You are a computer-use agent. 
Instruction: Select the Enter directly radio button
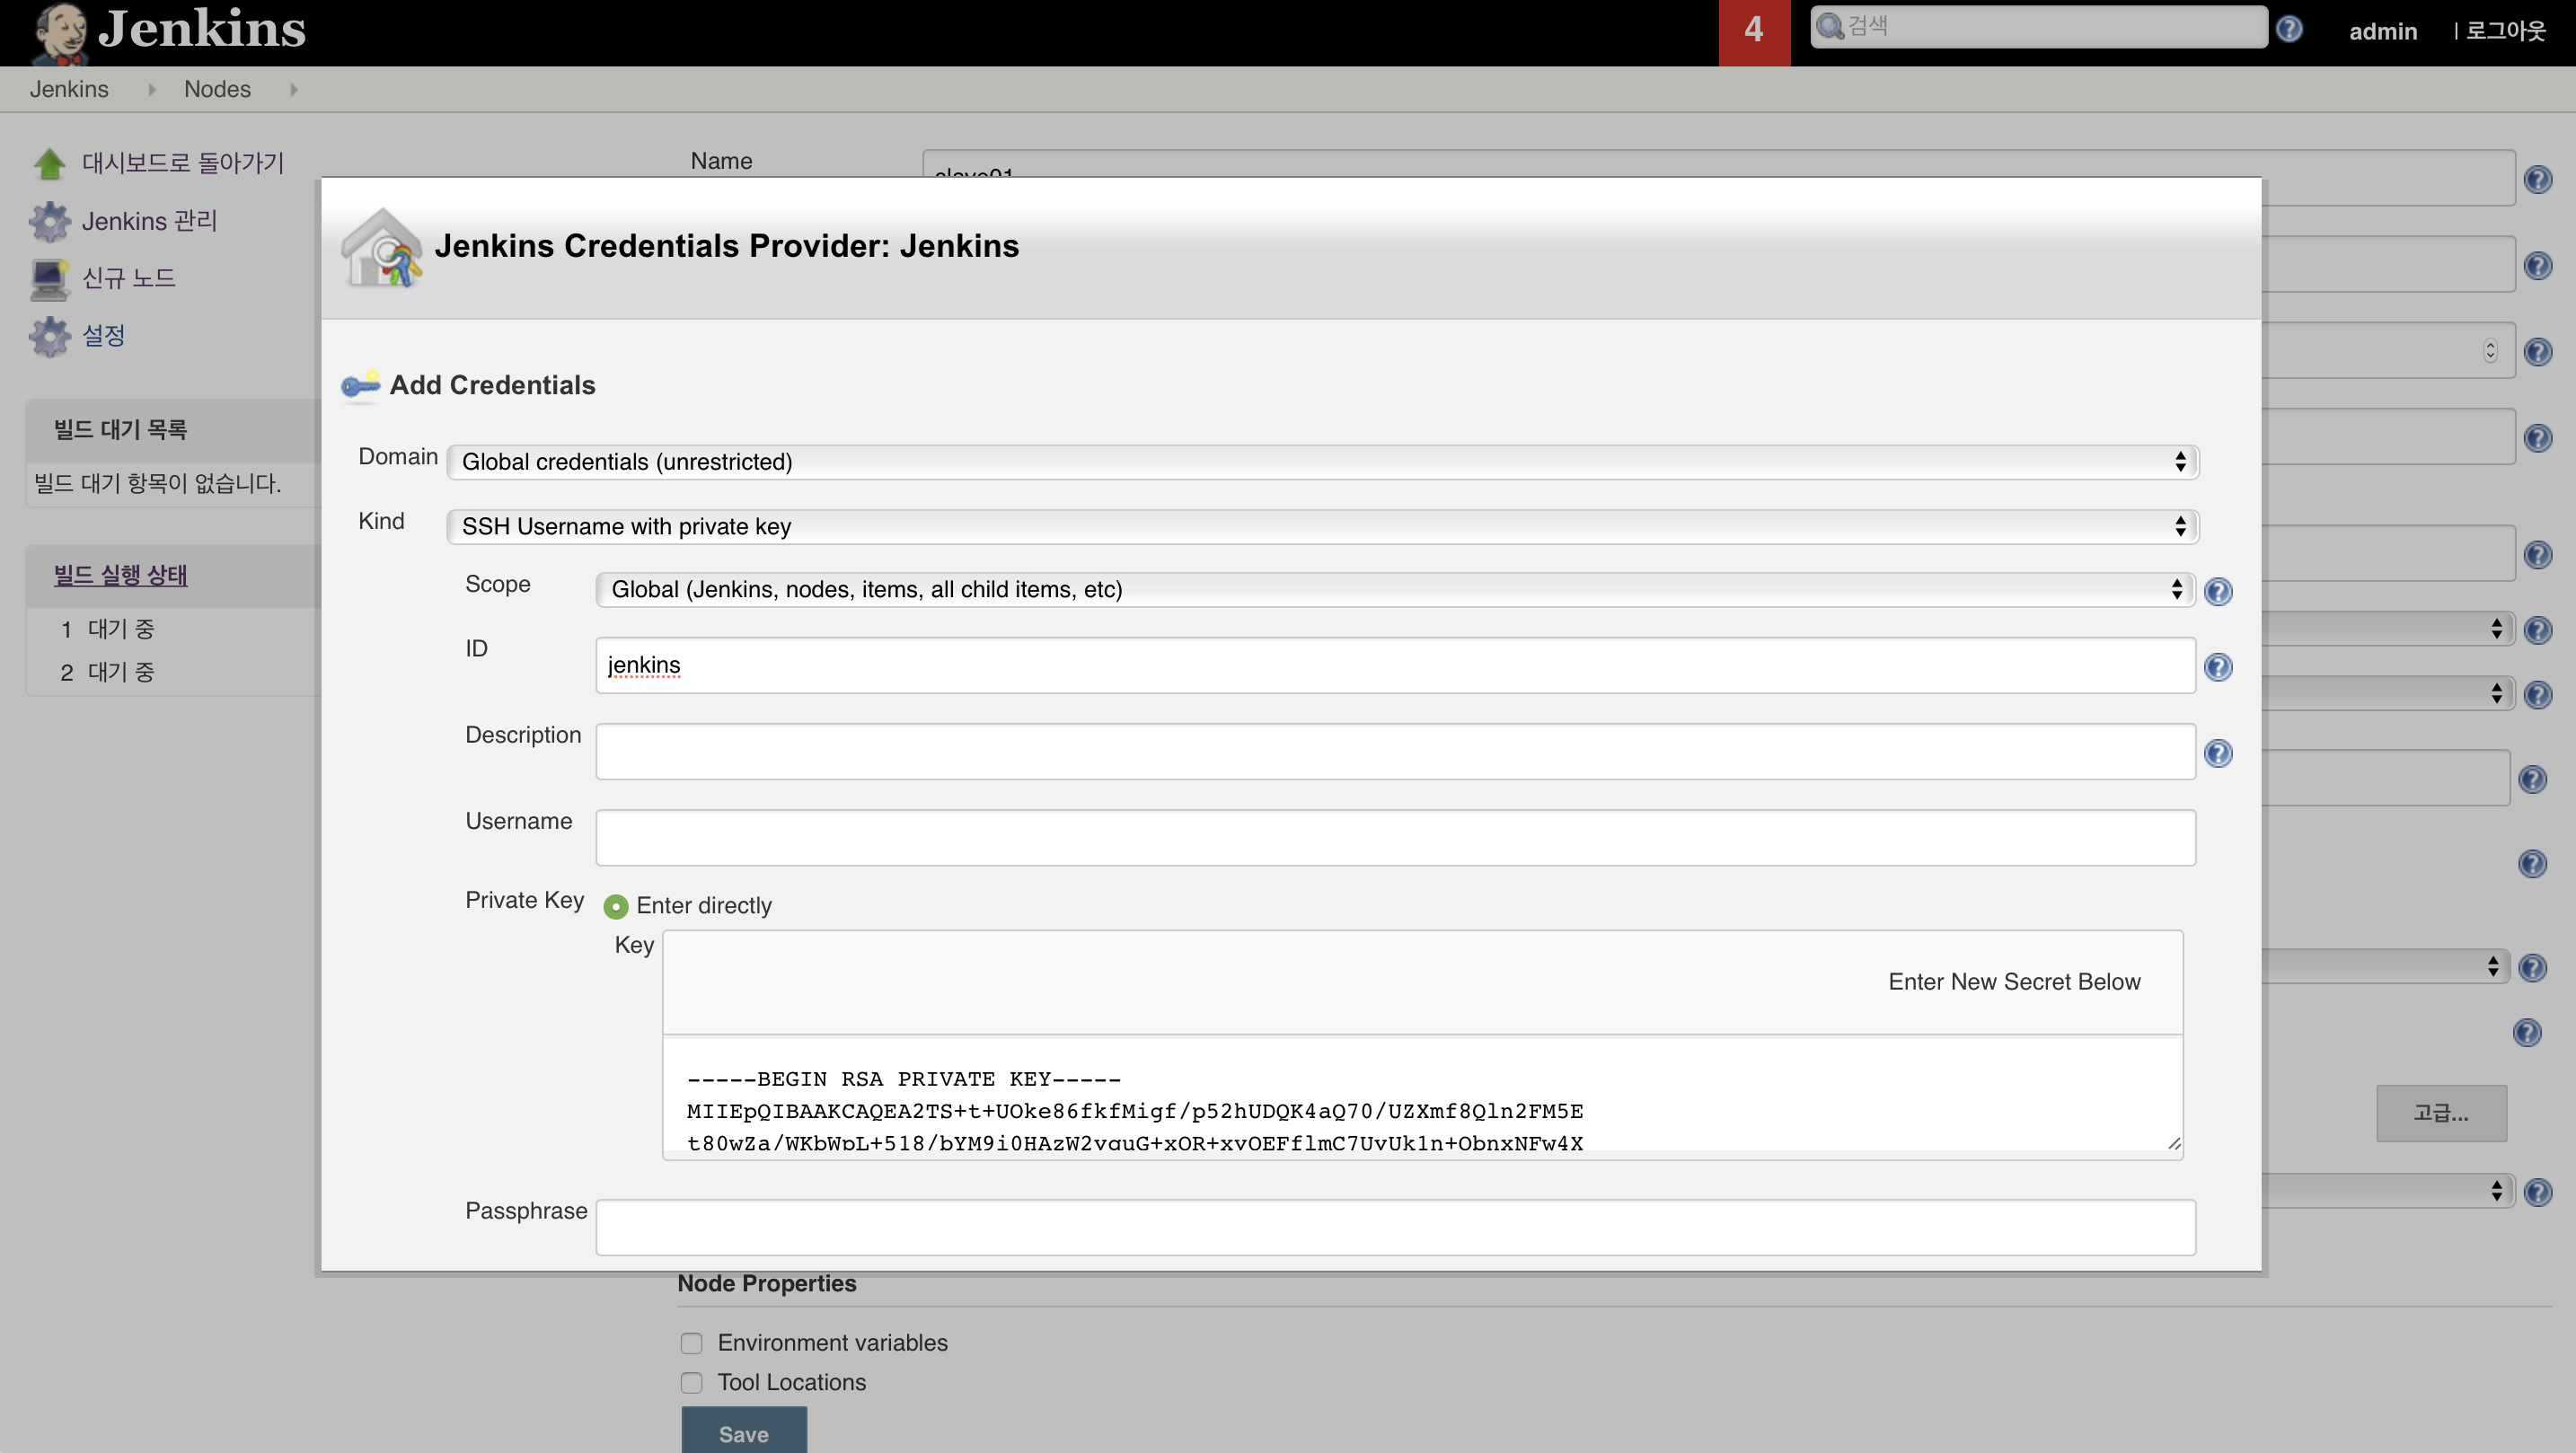click(x=616, y=906)
